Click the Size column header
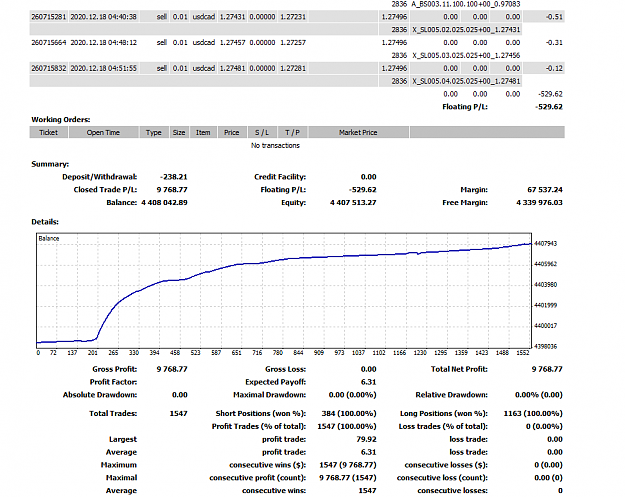The width and height of the screenshot is (625, 497). 179,132
